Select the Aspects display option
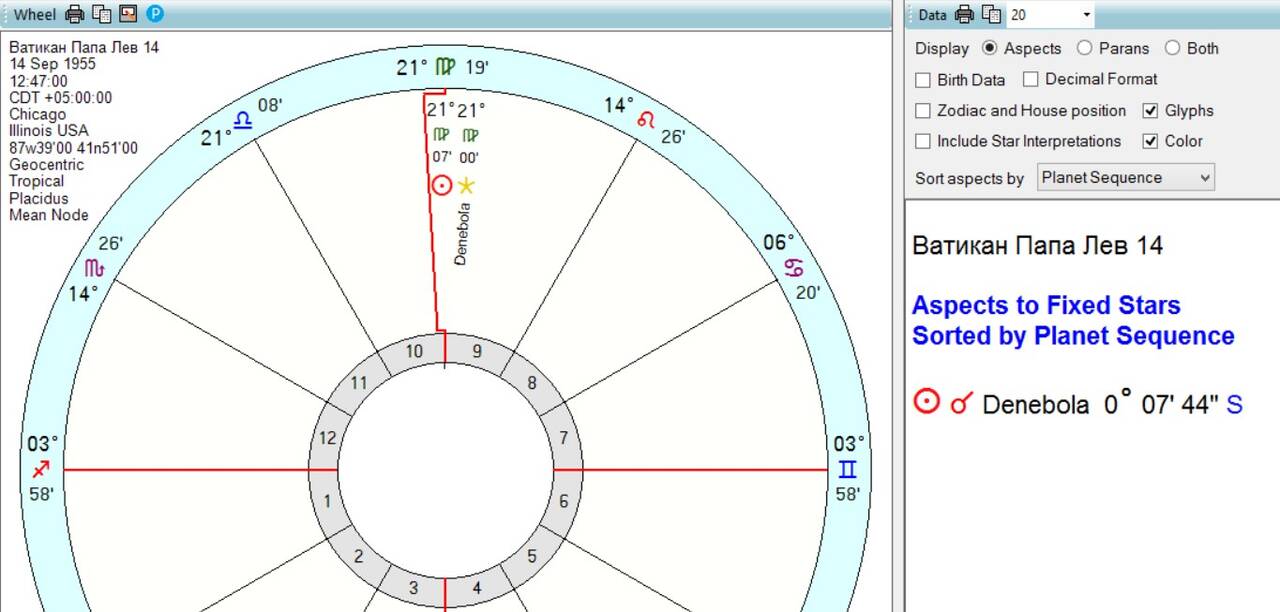The width and height of the screenshot is (1280, 612). coord(1021,48)
